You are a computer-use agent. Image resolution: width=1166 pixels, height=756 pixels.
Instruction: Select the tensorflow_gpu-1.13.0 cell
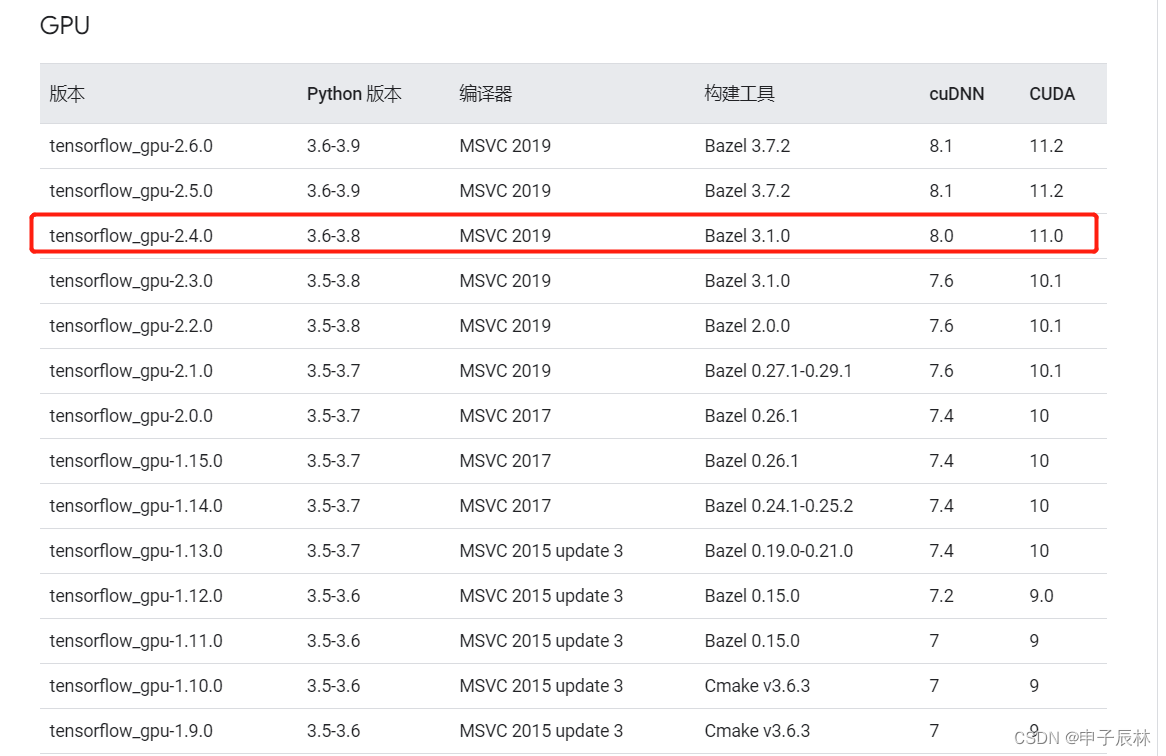(x=136, y=551)
